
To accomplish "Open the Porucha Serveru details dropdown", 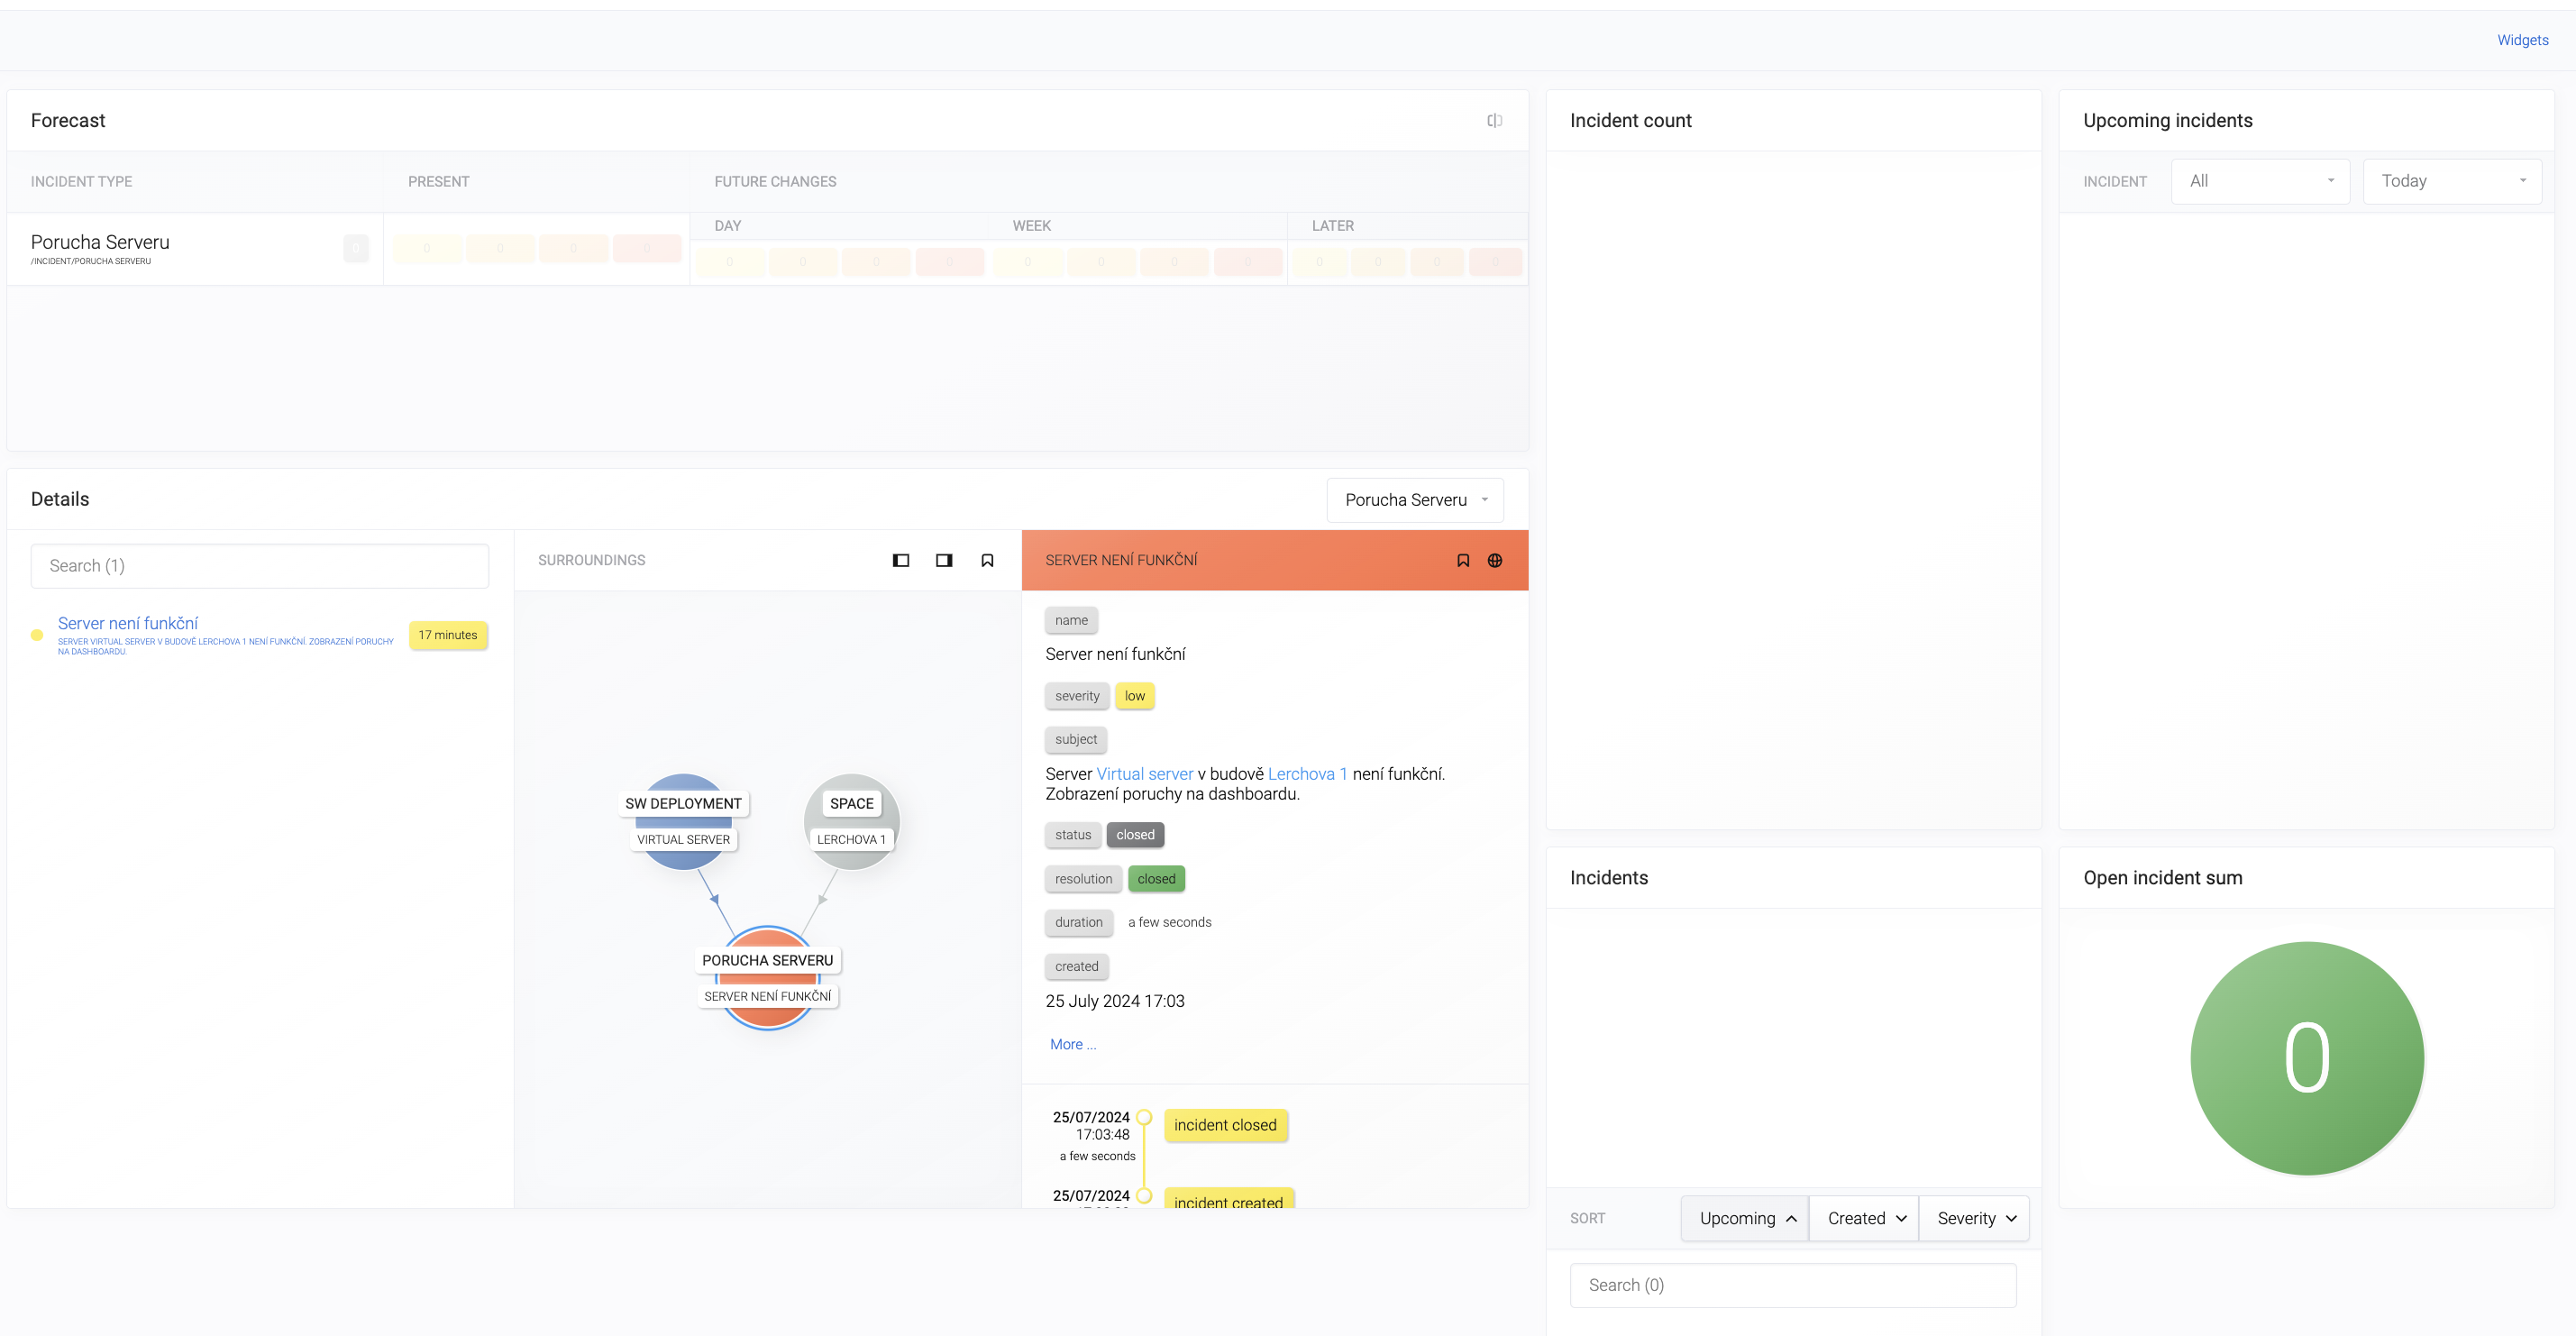I will click(1414, 500).
